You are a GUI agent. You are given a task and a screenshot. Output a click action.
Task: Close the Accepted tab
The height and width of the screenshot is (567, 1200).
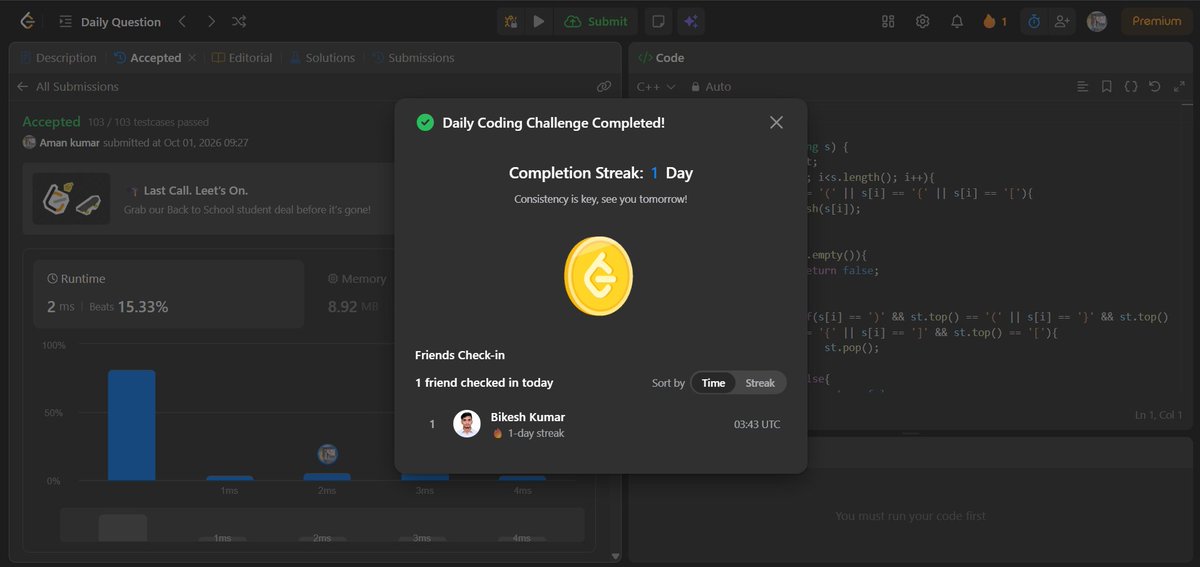[x=191, y=58]
